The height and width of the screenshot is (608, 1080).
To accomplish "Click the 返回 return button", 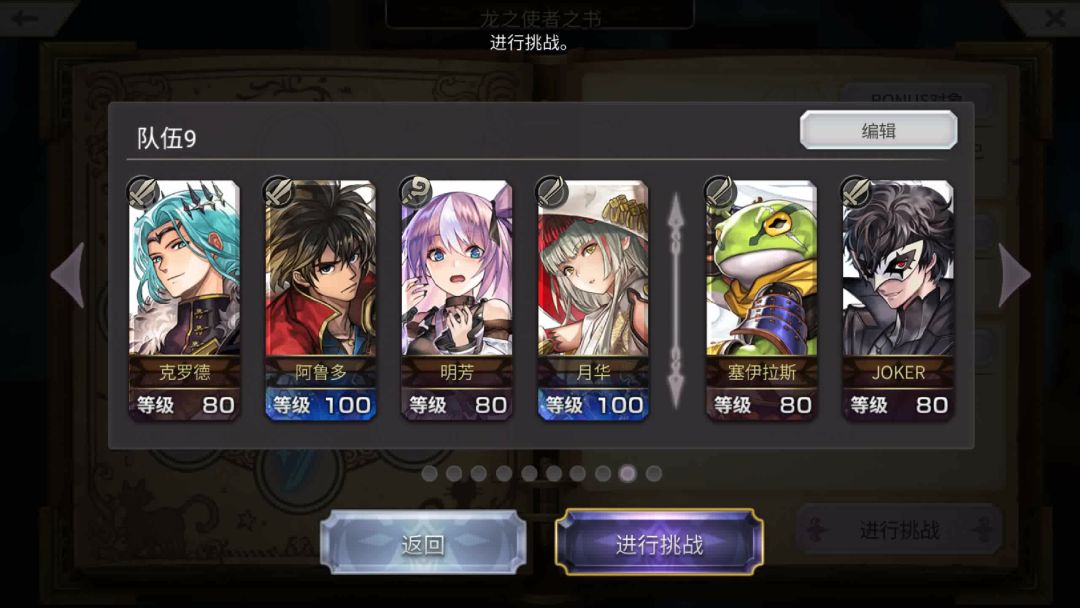I will pos(423,543).
